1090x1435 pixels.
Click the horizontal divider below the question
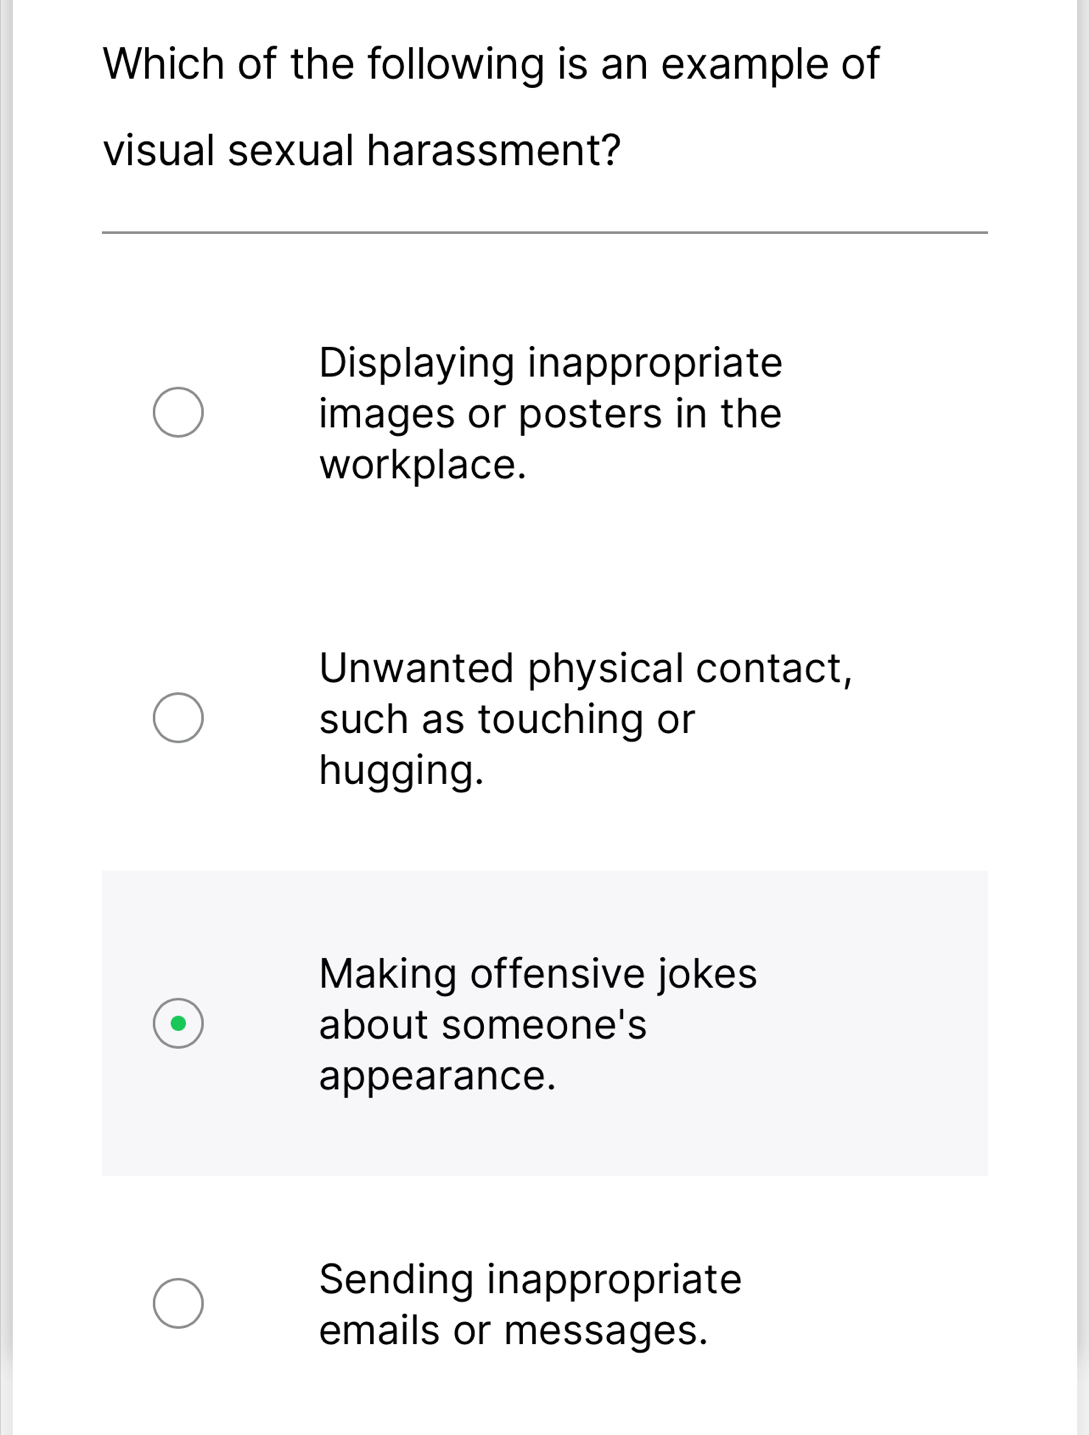[x=544, y=233]
